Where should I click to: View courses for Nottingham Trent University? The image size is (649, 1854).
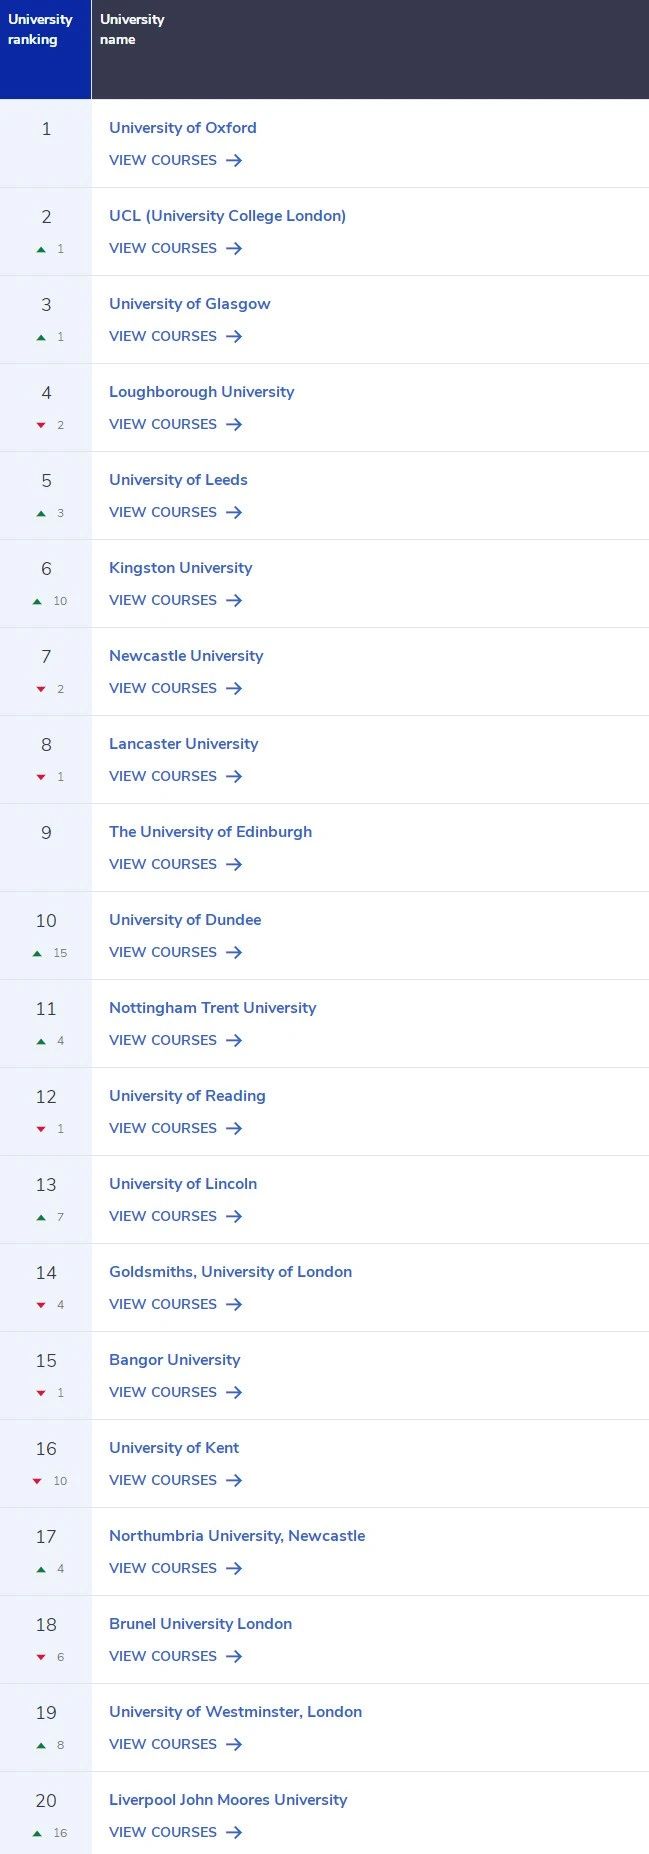[x=175, y=1040]
